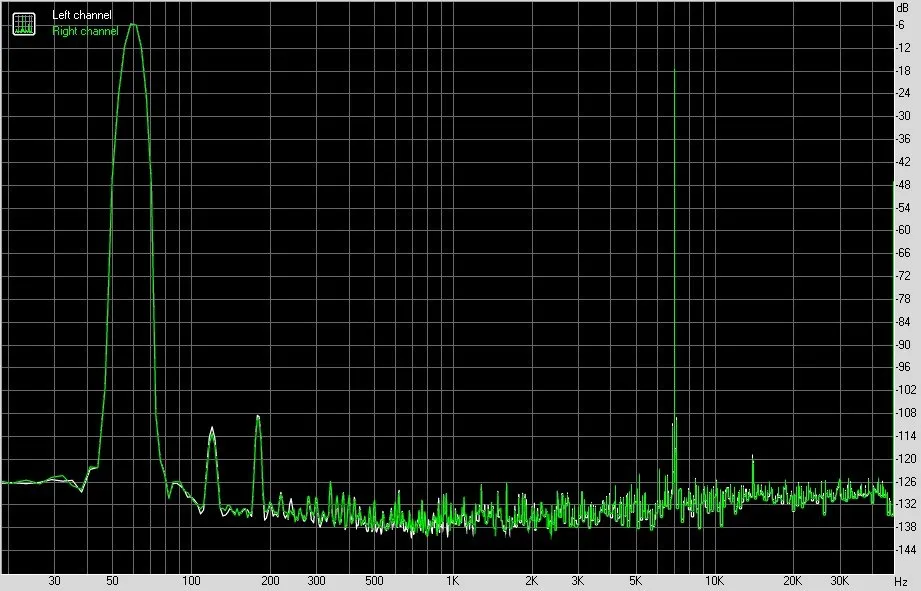Click the "-126" dB scale value
This screenshot has width=921, height=591.
(905, 482)
